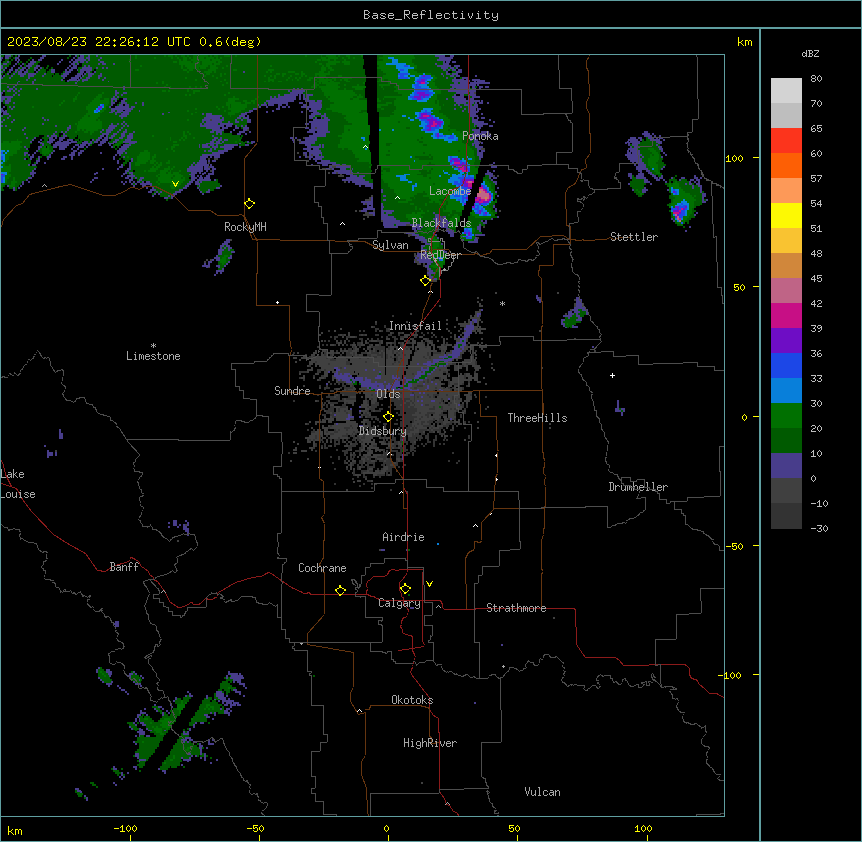
Task: Click the Banff label
Action: tap(124, 567)
